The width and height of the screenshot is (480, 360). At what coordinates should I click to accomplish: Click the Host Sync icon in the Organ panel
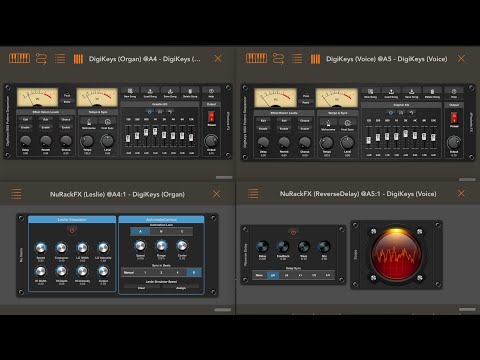click(107, 123)
